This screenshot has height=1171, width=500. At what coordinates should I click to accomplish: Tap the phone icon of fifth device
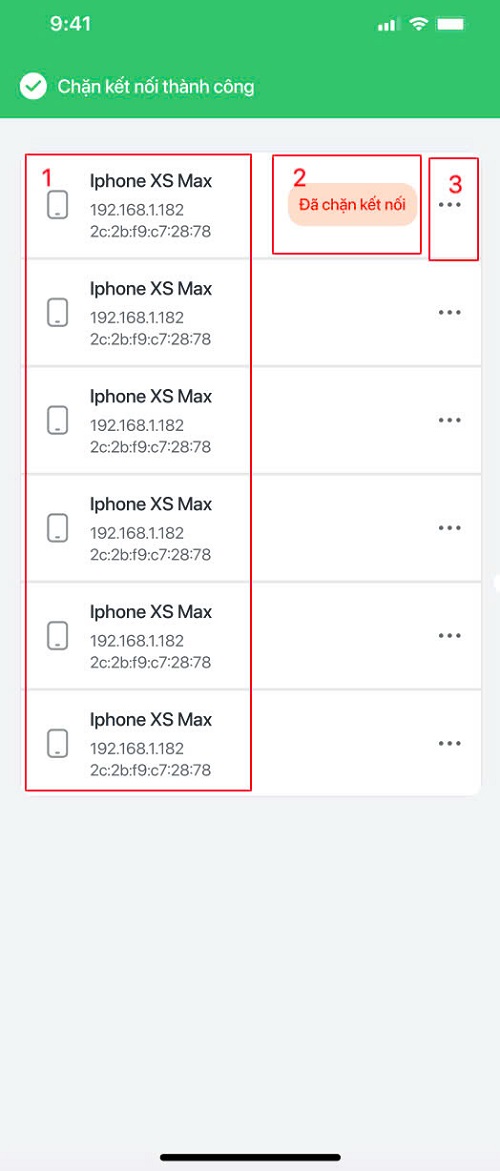click(x=57, y=636)
